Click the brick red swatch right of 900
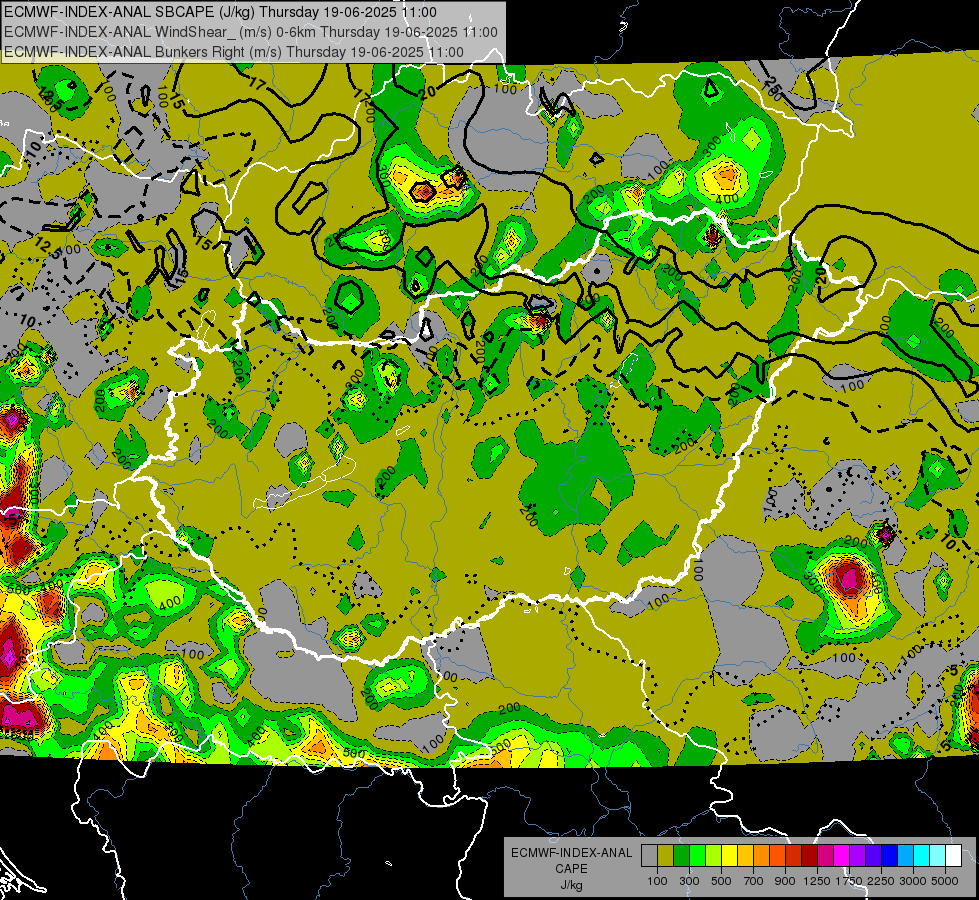Image resolution: width=979 pixels, height=900 pixels. pyautogui.click(x=794, y=856)
